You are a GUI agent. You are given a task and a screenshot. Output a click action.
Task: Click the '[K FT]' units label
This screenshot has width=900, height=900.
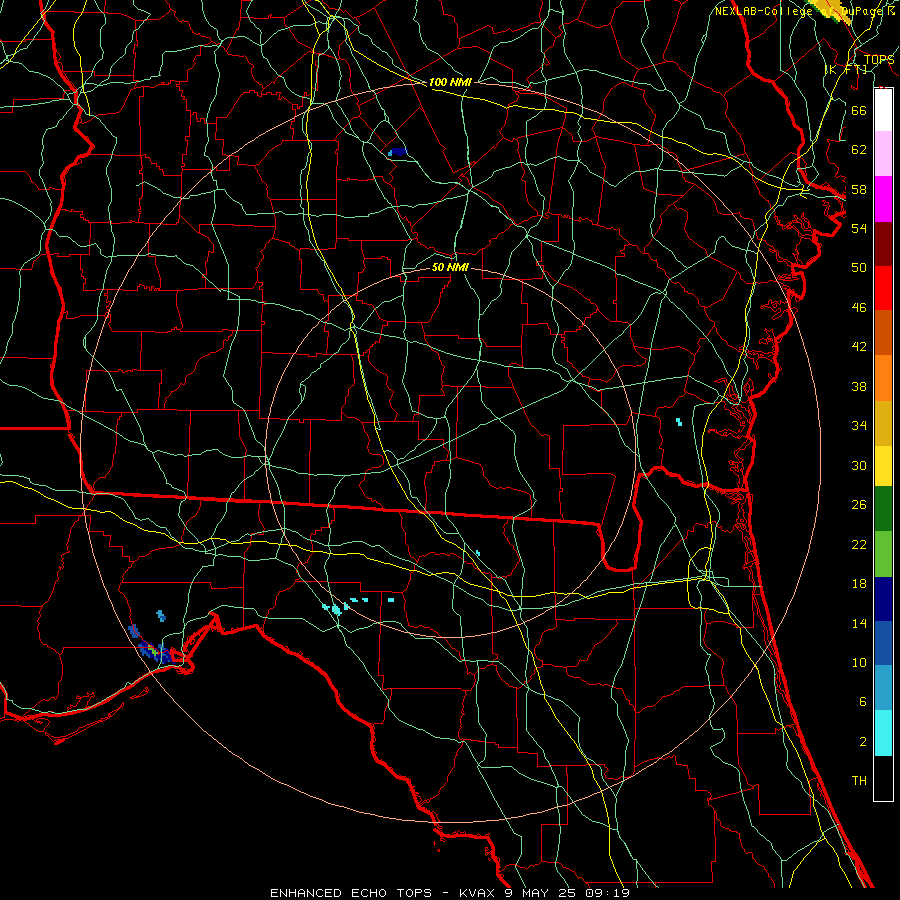845,70
